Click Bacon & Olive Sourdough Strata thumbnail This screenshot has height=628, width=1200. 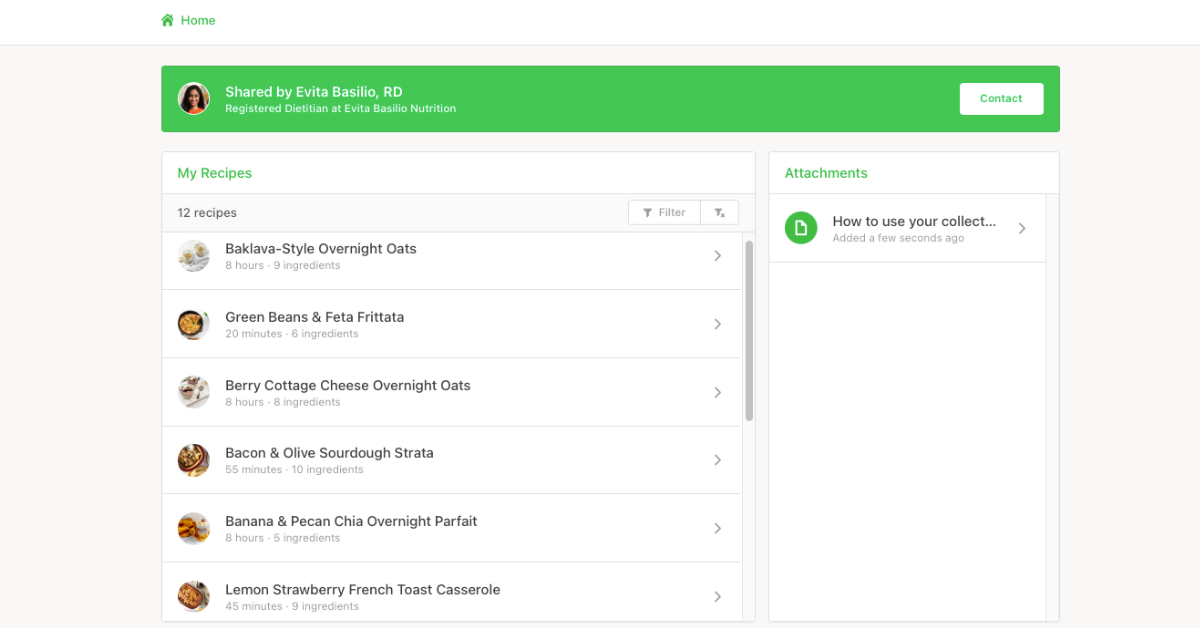coord(194,460)
